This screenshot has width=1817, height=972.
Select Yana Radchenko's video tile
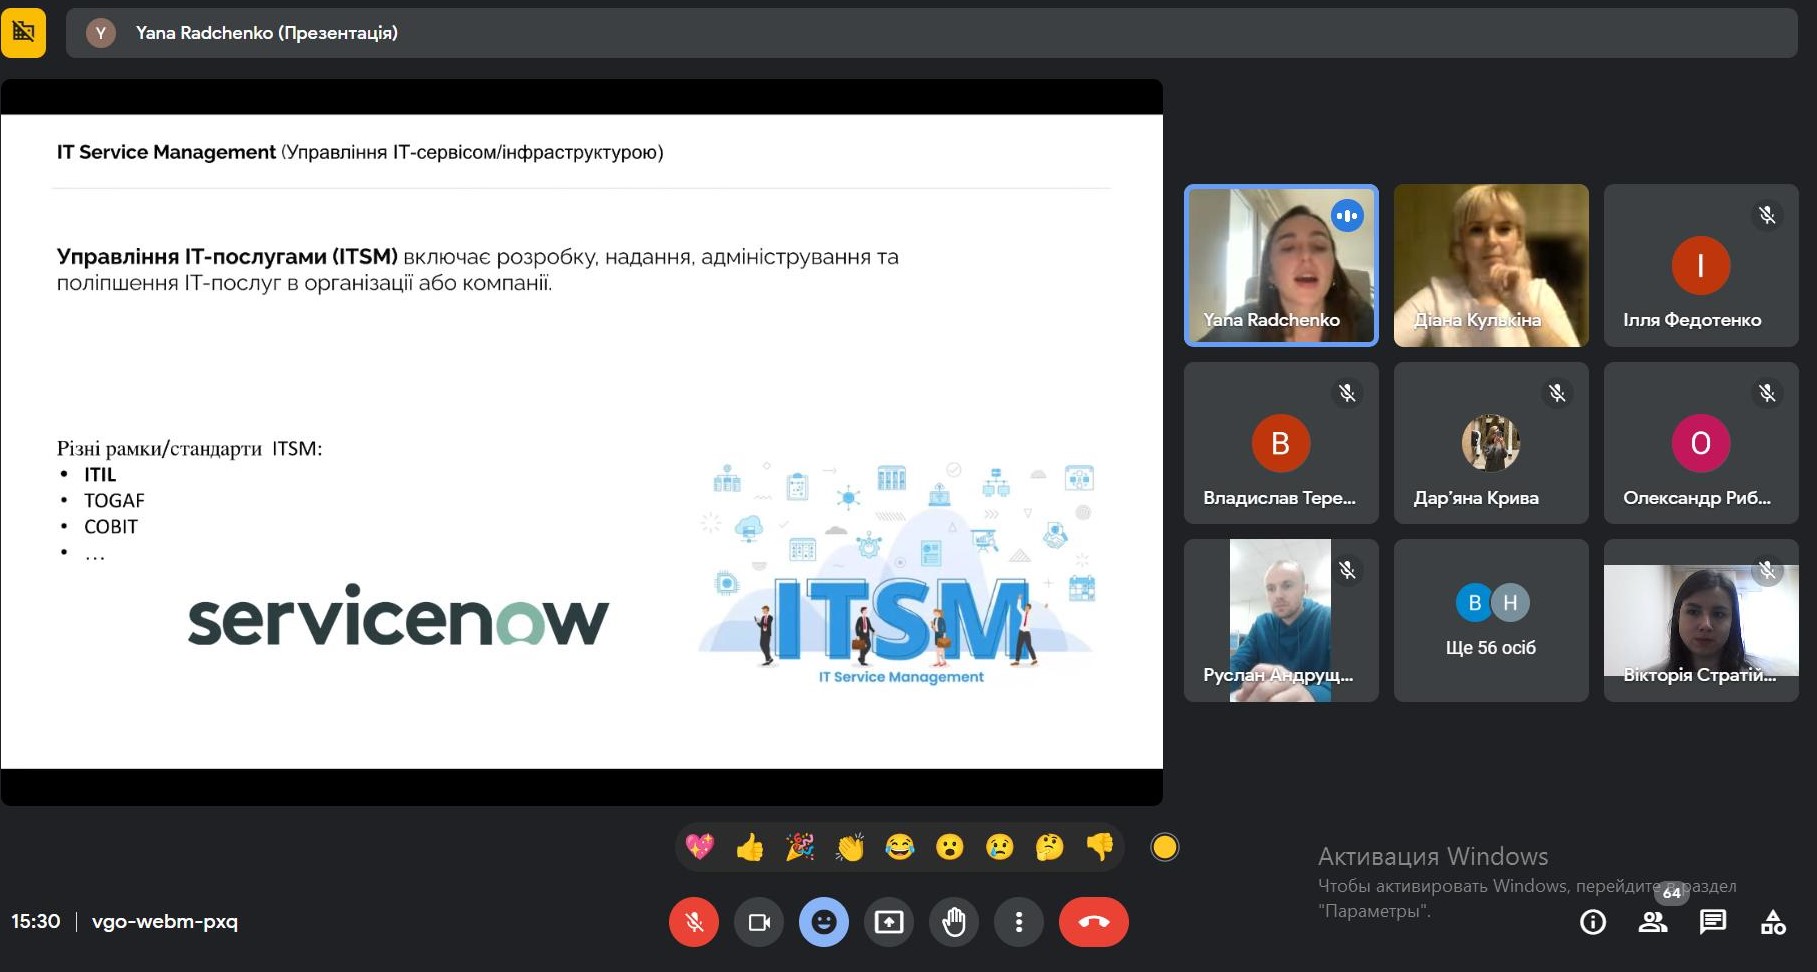pyautogui.click(x=1281, y=265)
